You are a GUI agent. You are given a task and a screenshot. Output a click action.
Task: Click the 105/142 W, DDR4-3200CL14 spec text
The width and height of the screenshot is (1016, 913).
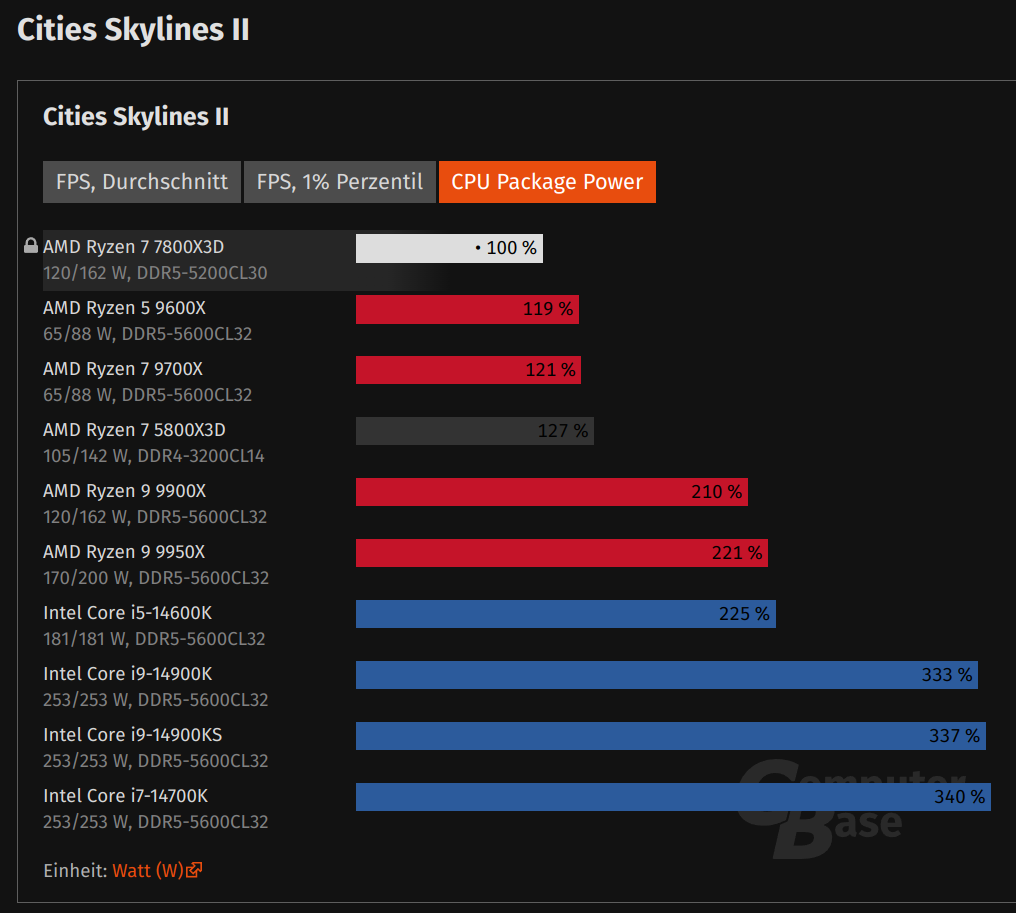point(154,456)
